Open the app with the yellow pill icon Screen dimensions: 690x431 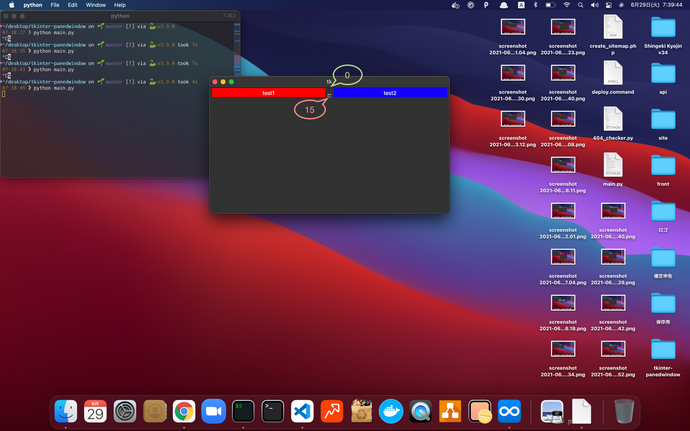click(480, 411)
